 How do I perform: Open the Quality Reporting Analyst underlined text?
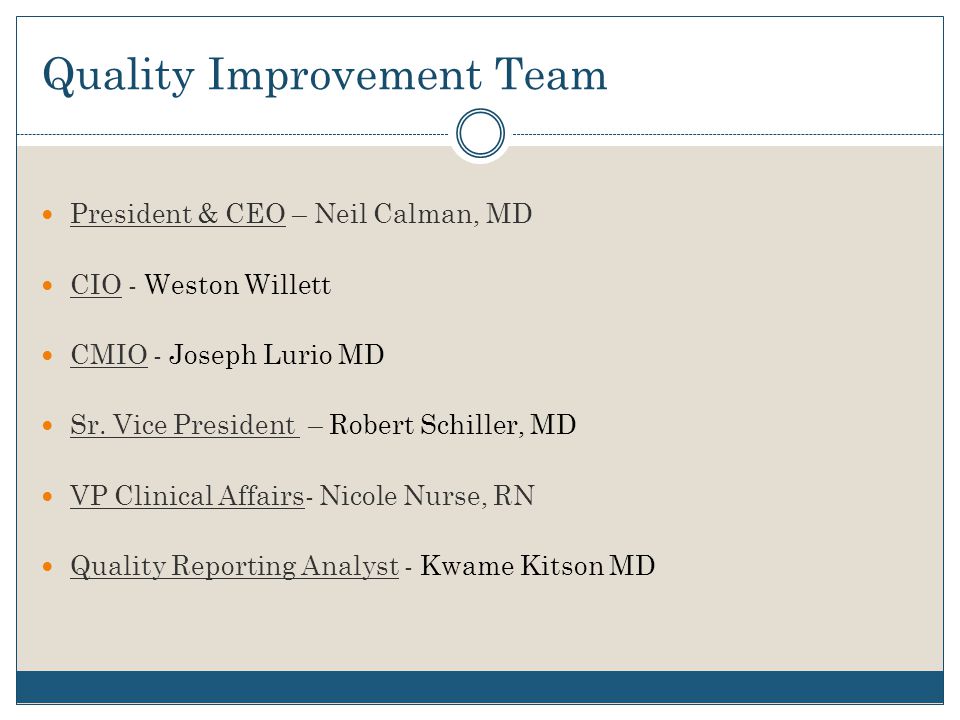(234, 566)
